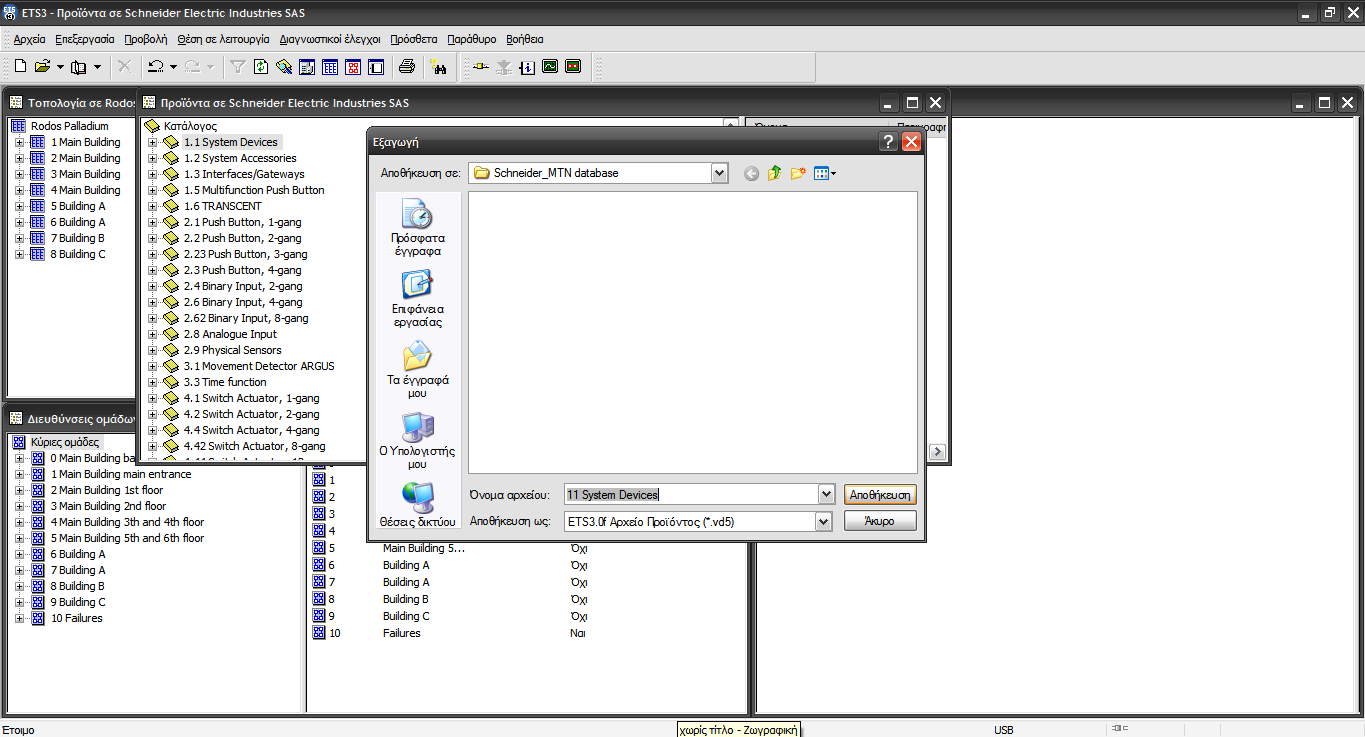Open Τα έγγραφά μου in the dialog sidebar
This screenshot has width=1365, height=737.
tap(418, 370)
